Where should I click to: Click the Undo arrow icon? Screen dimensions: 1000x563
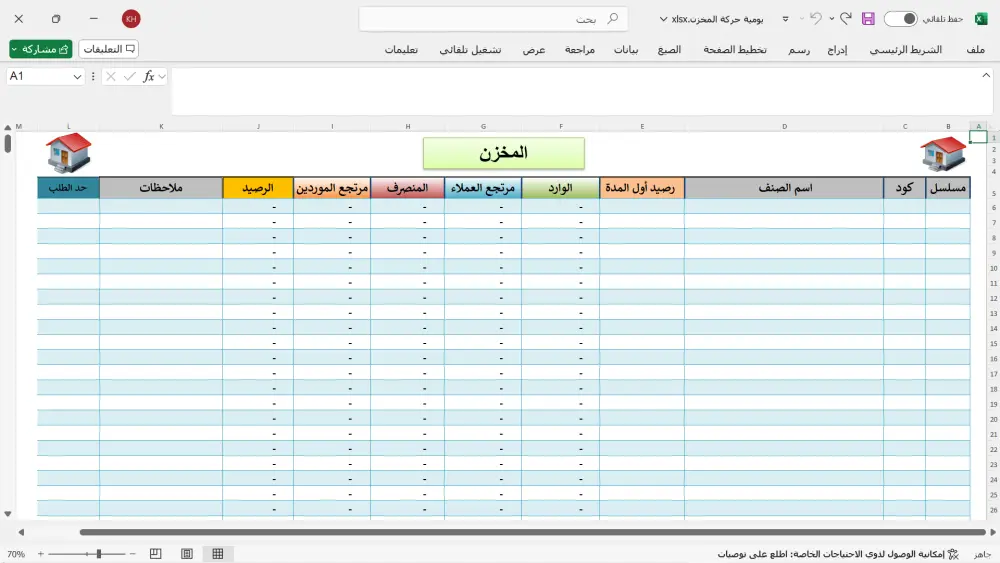click(816, 18)
